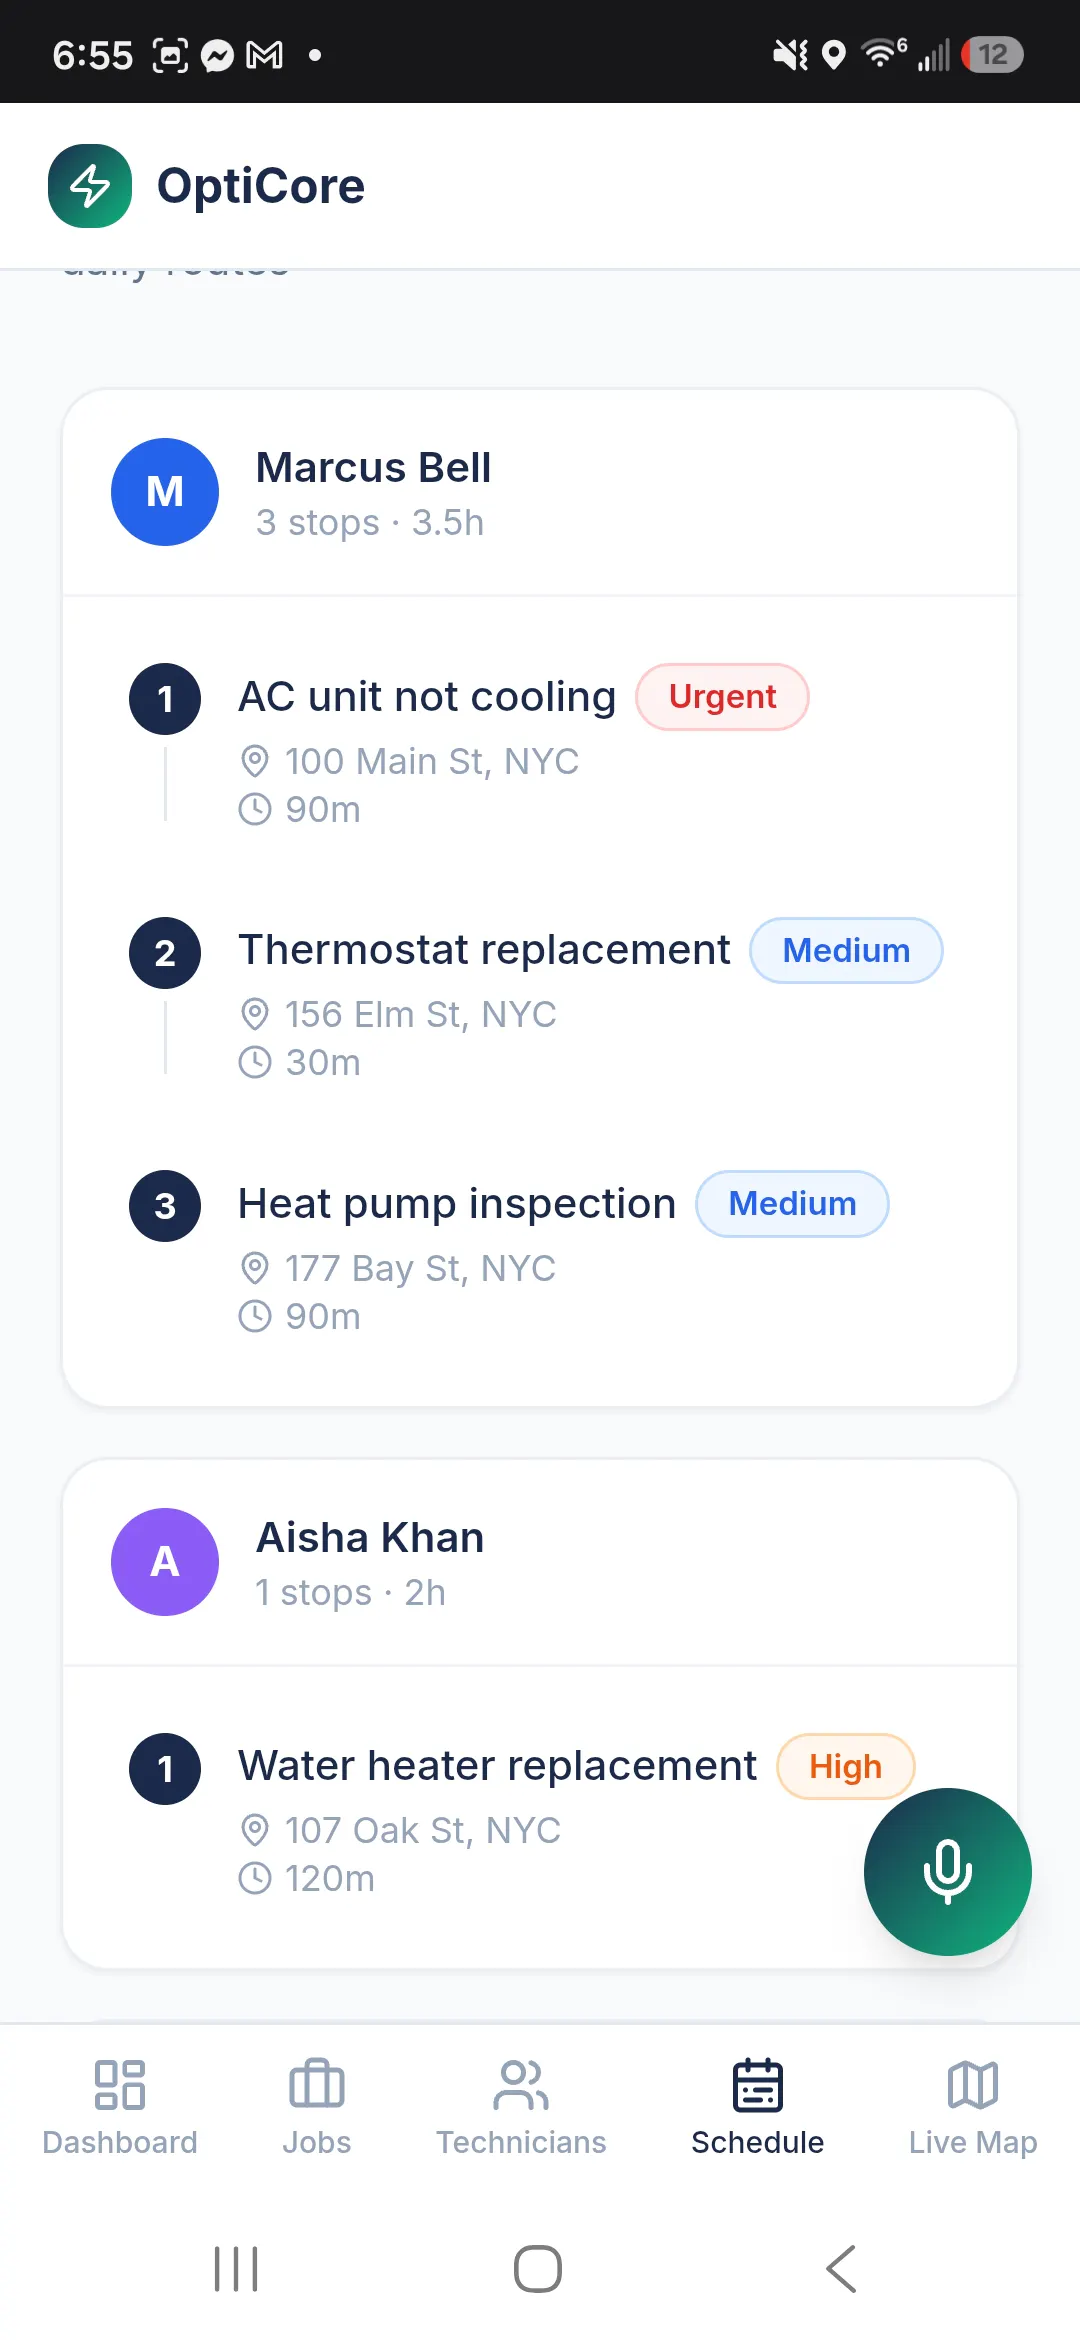Image resolution: width=1080 pixels, height=2340 pixels.
Task: Tap the Medium badge on Heat pump inspection
Action: tap(792, 1204)
